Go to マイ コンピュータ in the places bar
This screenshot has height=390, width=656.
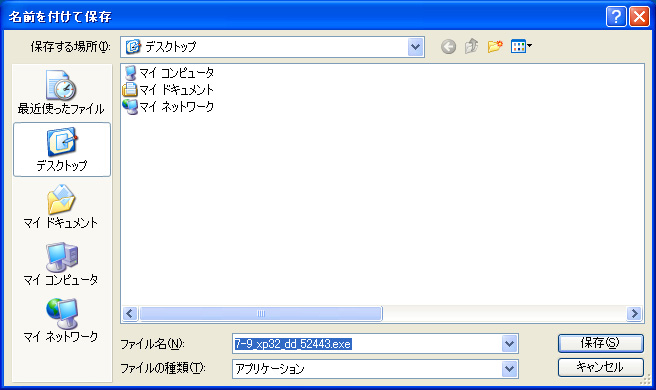click(x=62, y=264)
